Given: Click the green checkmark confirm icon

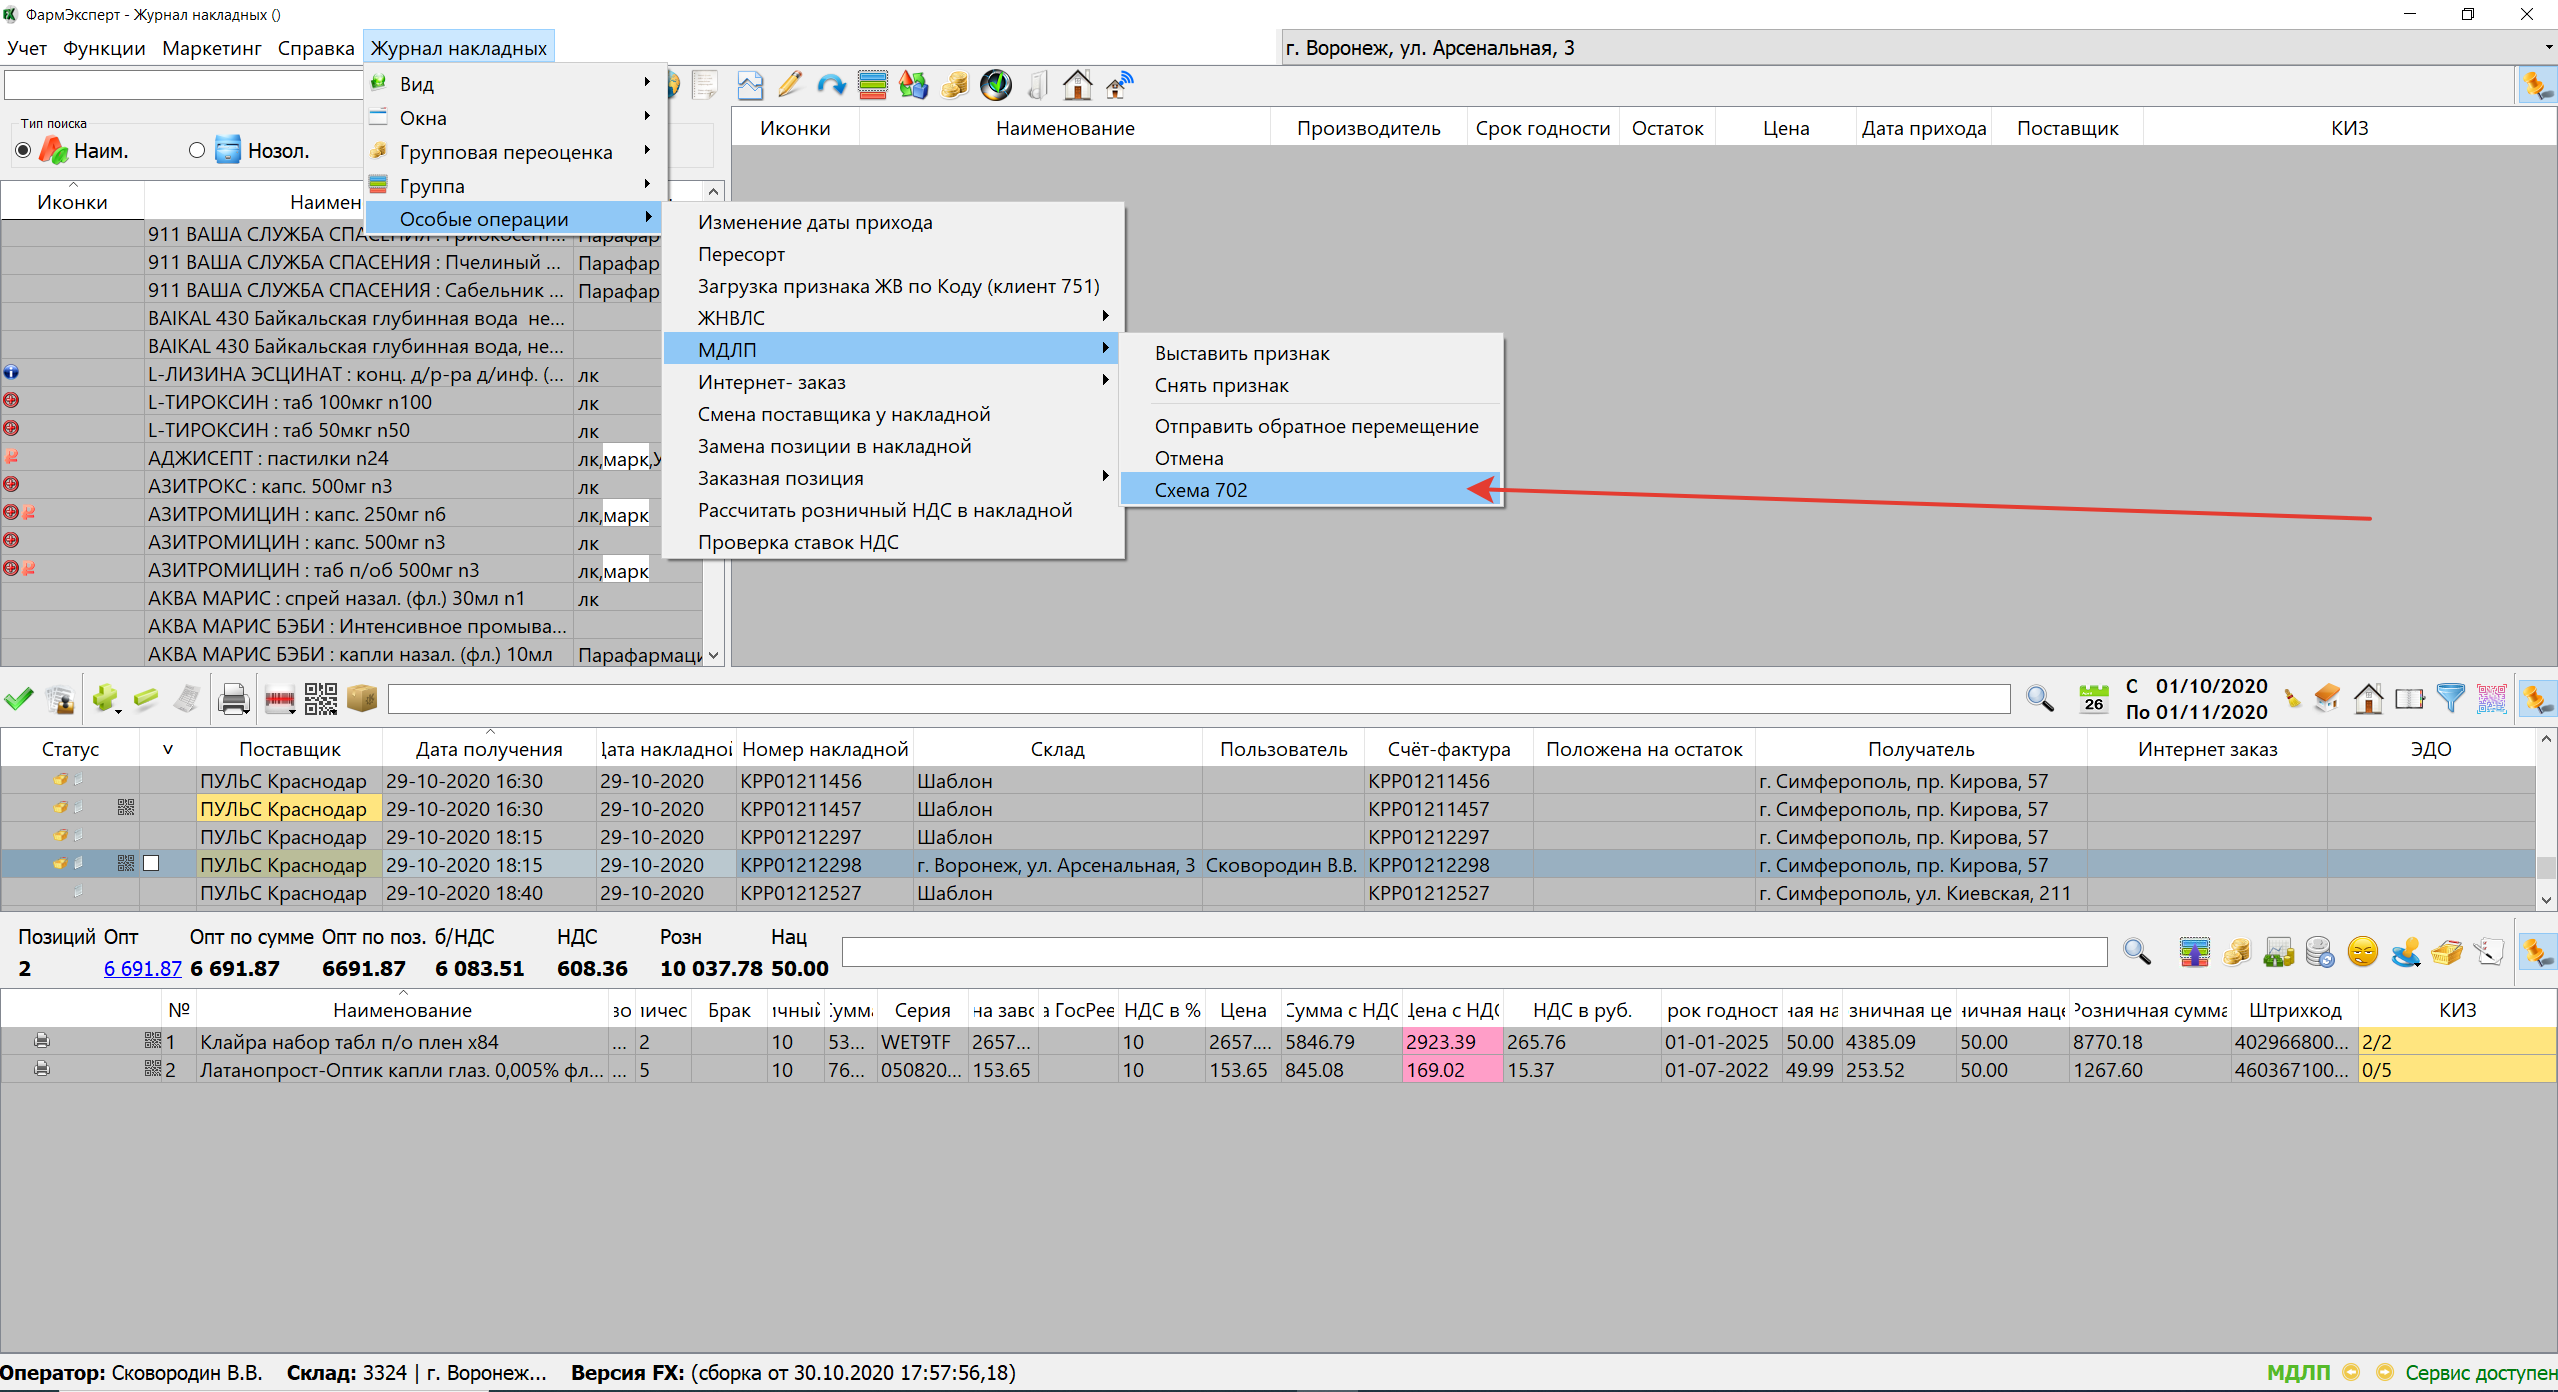Looking at the screenshot, I should click(x=19, y=698).
